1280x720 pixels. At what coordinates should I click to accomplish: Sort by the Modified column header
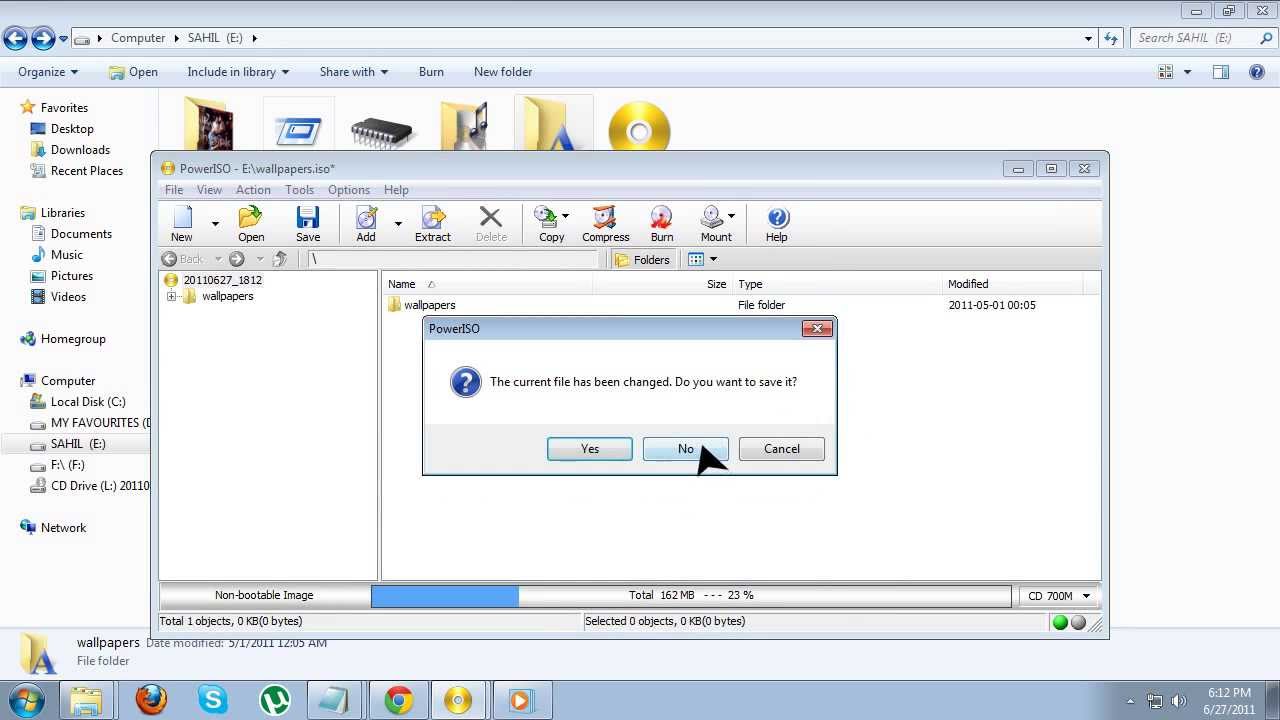click(1013, 284)
